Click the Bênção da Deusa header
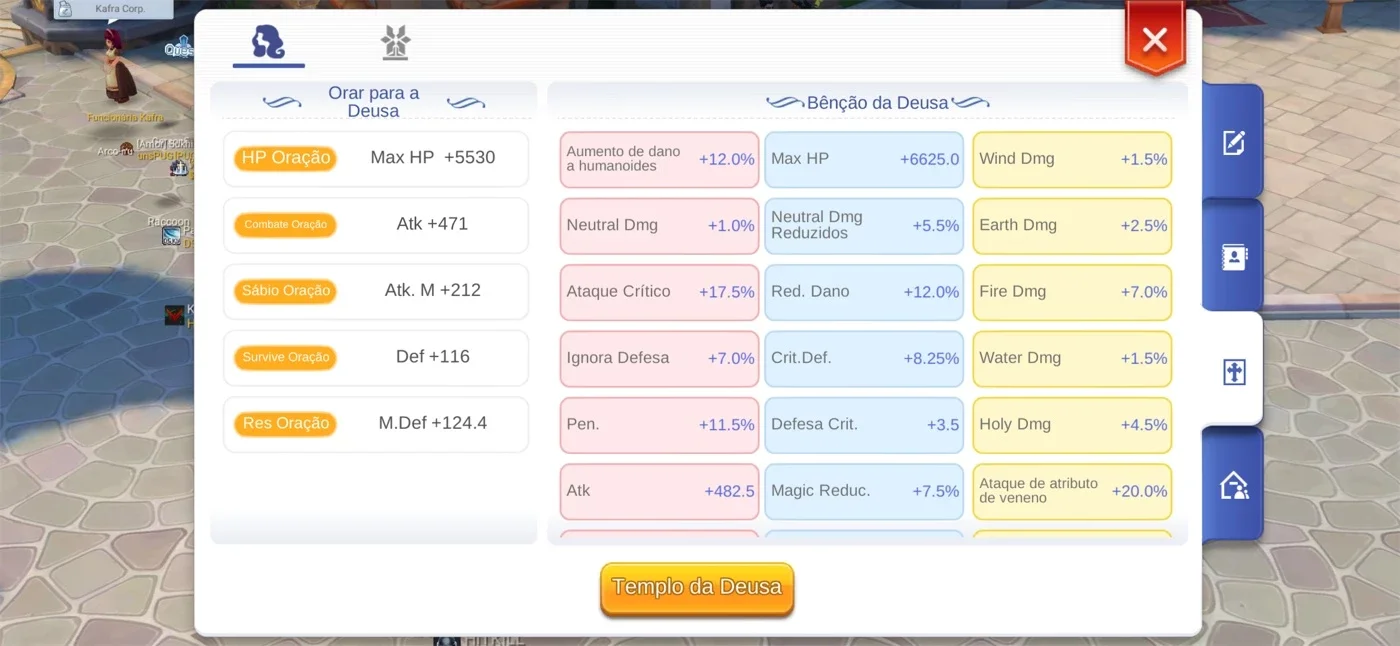1400x646 pixels. click(877, 103)
